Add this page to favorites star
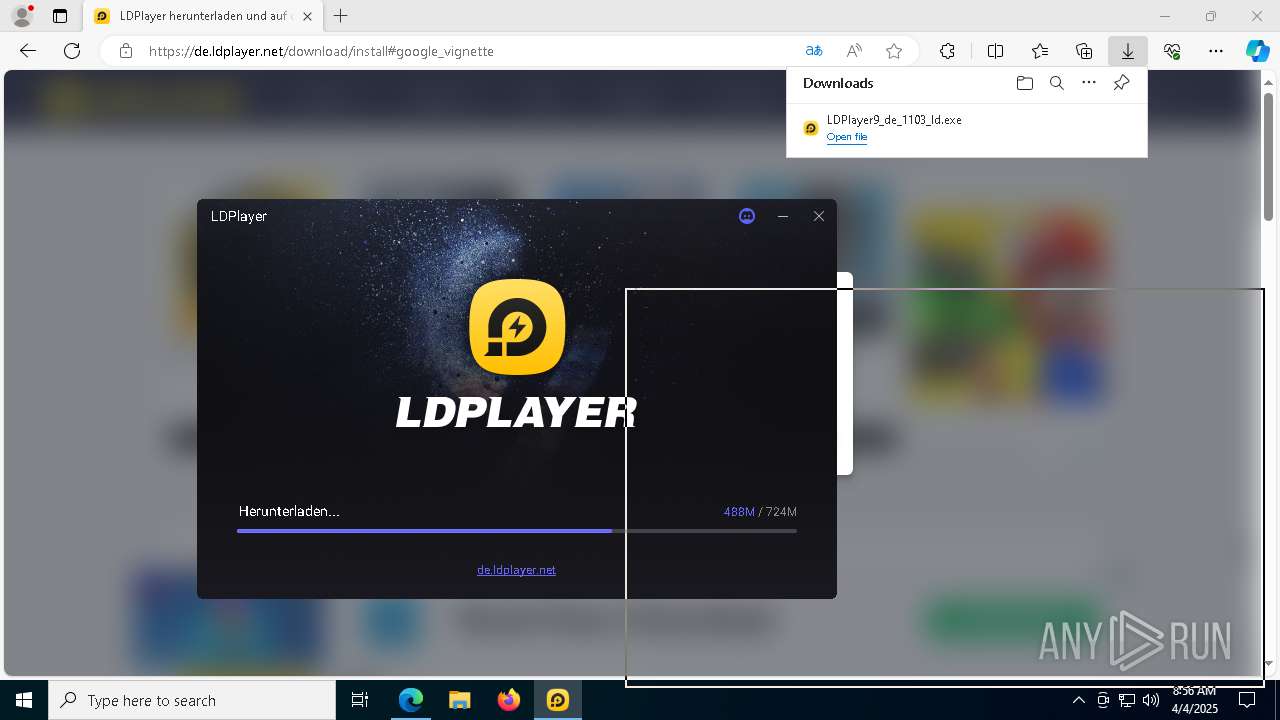Screen dimensions: 1280x720 894,51
